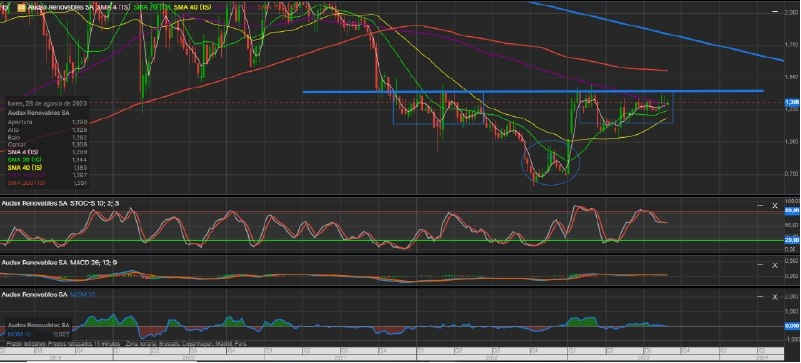Select the horizontal blue resistance line

click(533, 91)
